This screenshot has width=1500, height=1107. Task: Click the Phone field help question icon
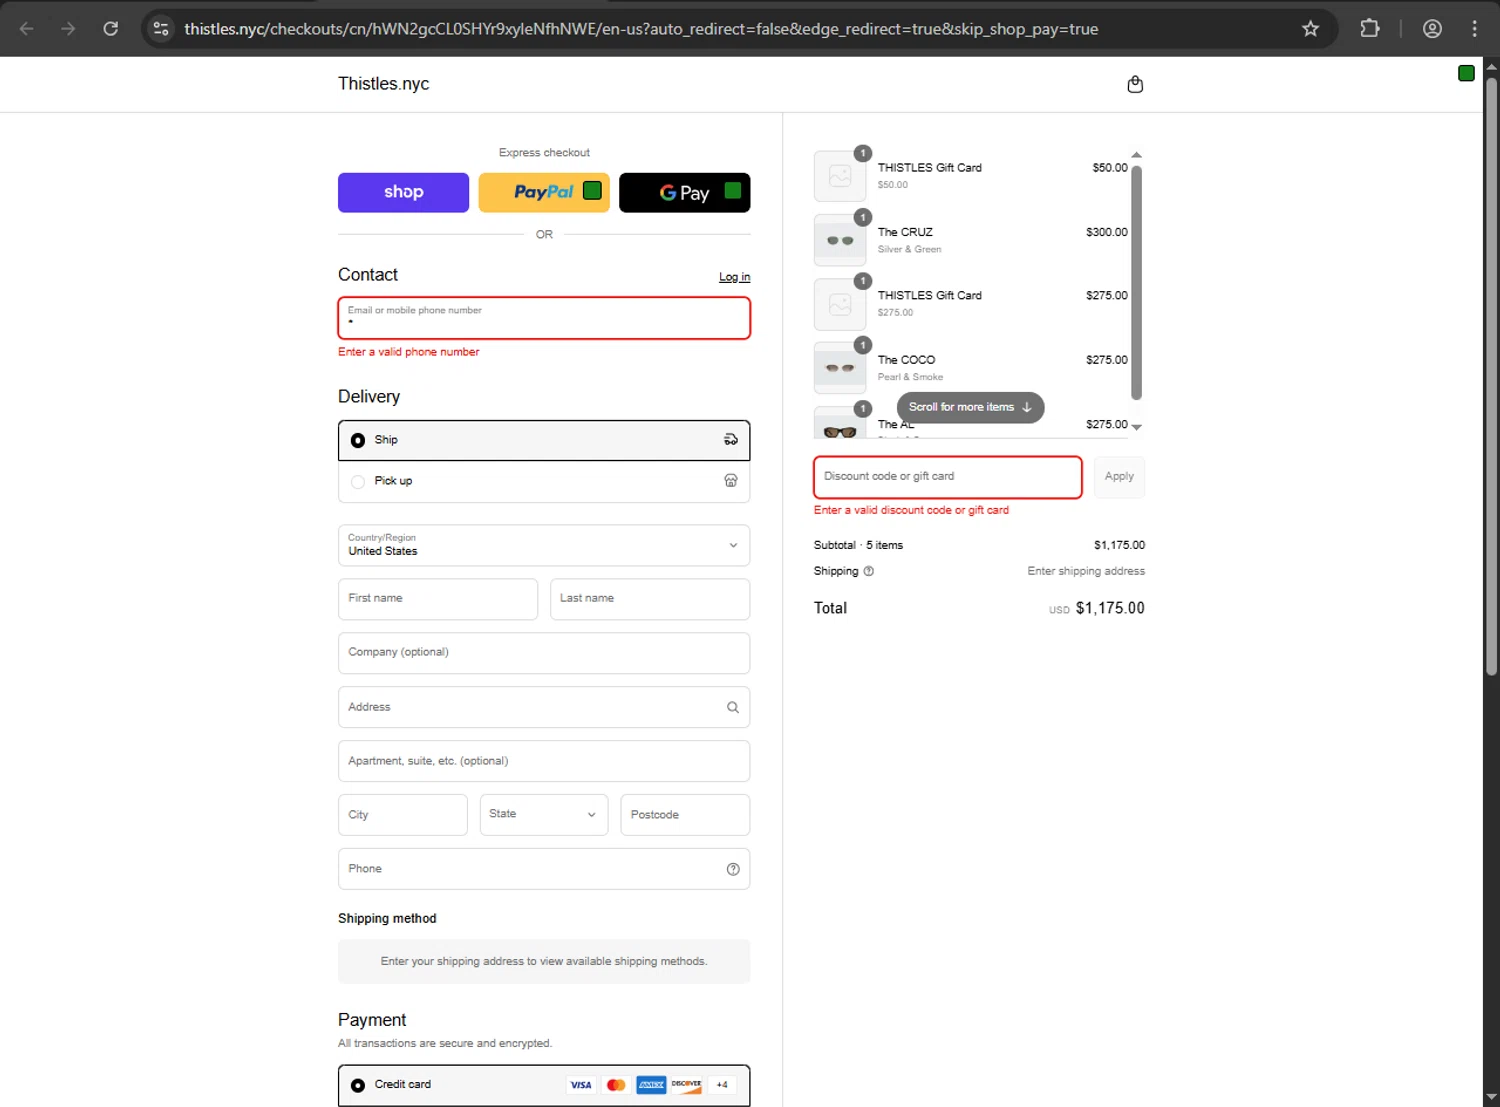pos(733,869)
